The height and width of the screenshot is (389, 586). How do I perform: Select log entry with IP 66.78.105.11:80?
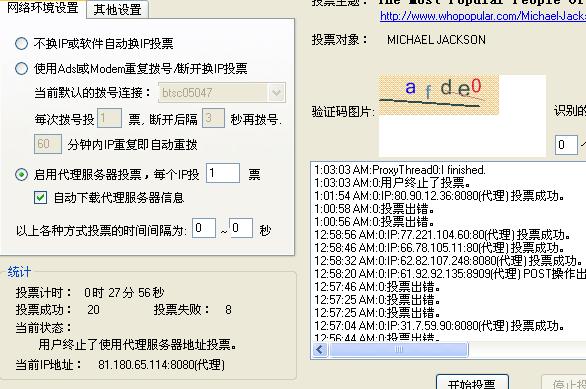(440, 248)
